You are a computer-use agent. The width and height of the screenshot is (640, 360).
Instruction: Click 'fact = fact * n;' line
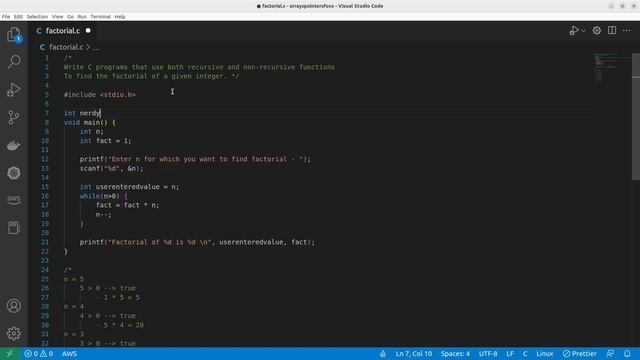127,205
